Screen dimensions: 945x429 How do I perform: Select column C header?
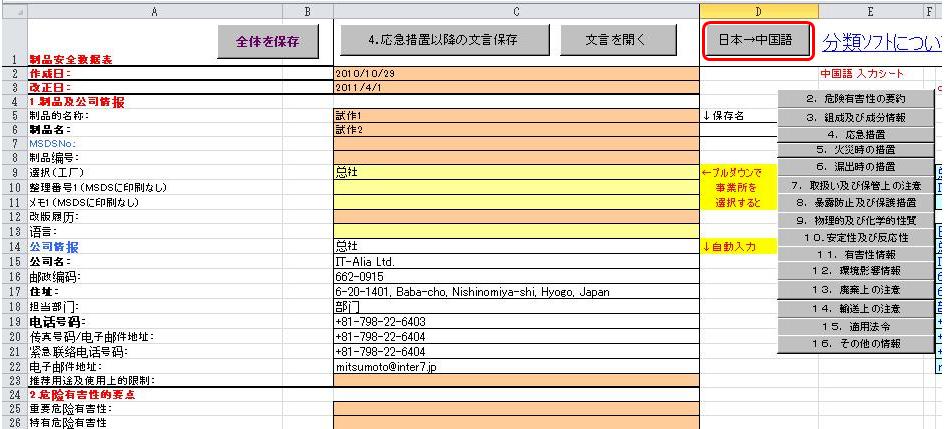(x=516, y=11)
